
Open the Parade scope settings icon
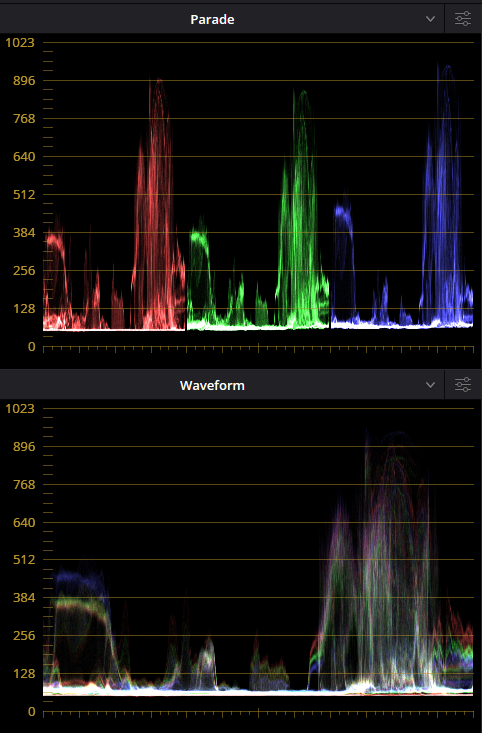463,19
